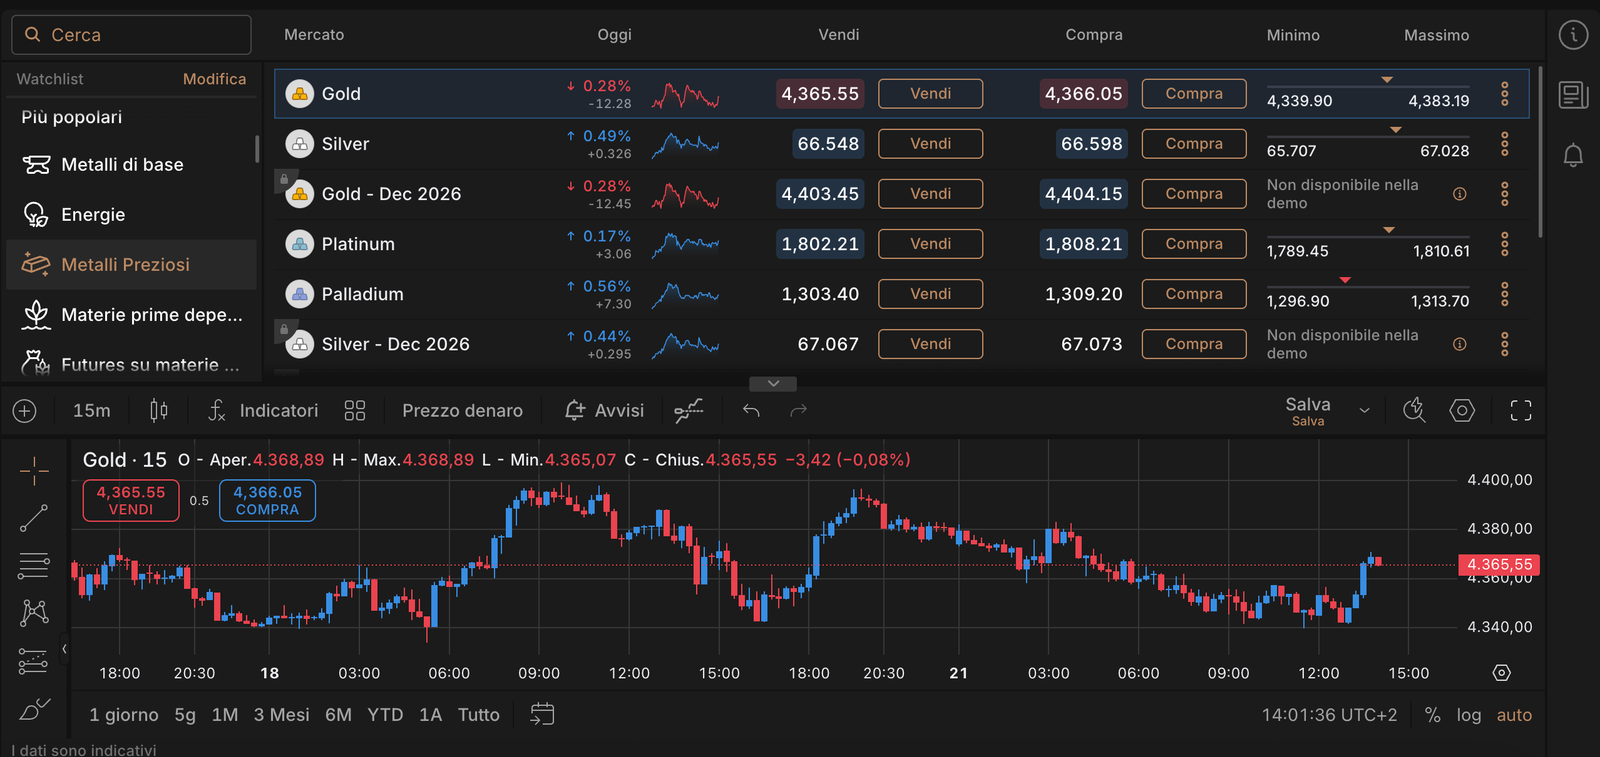Open the go-to-date calendar icon
This screenshot has width=1600, height=757.
tap(542, 714)
